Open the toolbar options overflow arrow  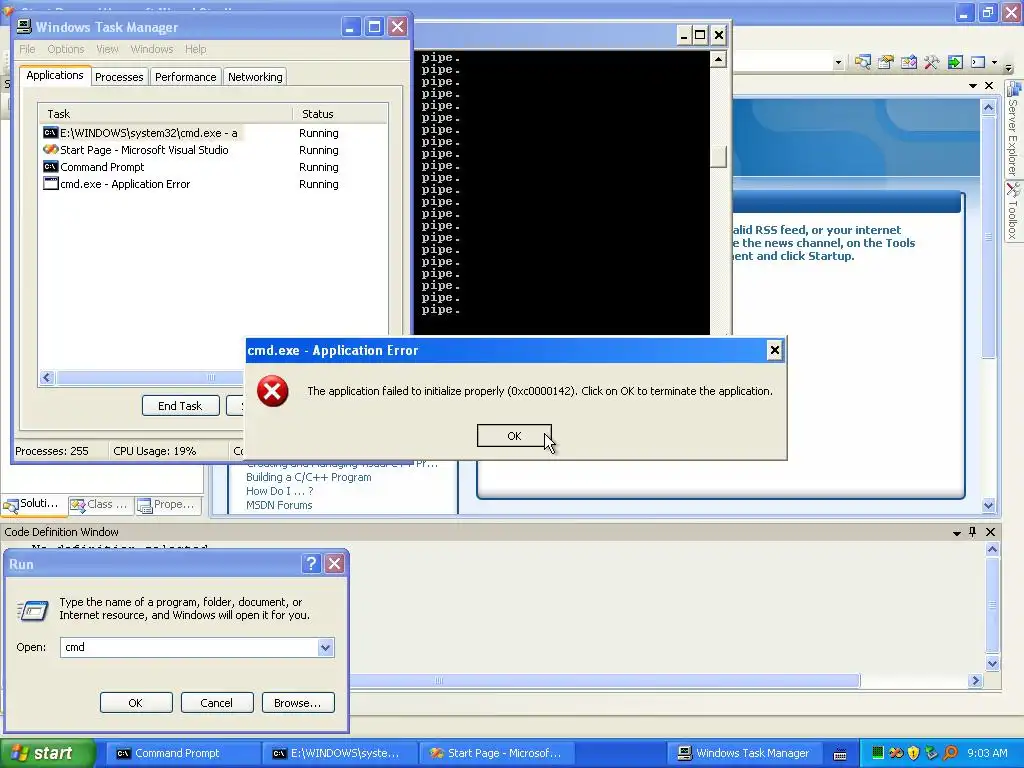pos(1009,66)
